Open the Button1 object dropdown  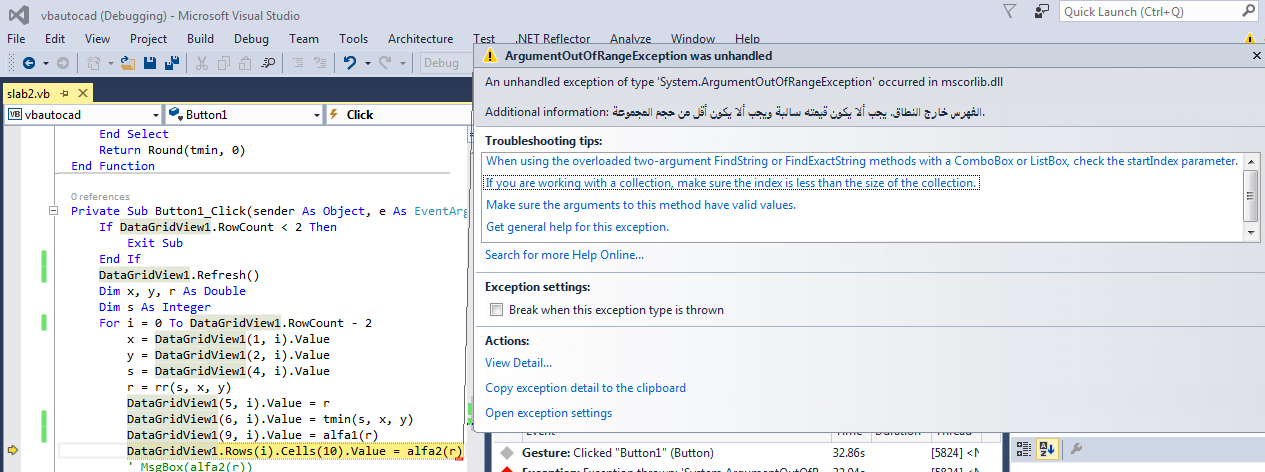point(315,115)
